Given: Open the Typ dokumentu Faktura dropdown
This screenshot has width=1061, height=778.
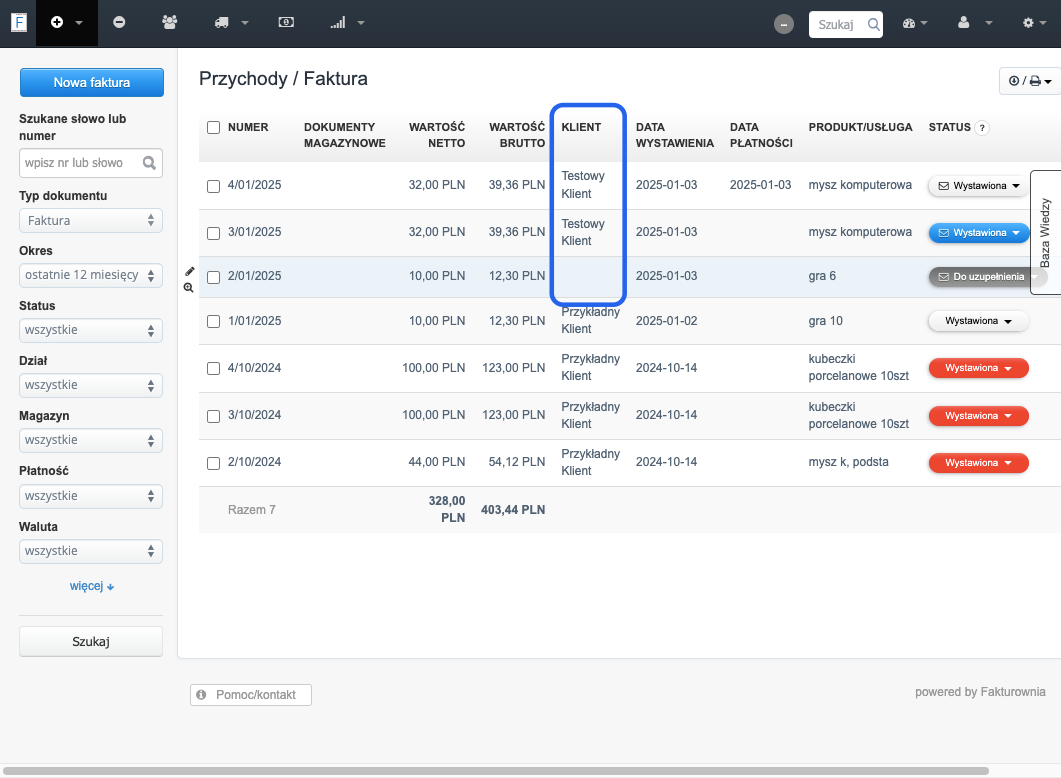Looking at the screenshot, I should [91, 221].
